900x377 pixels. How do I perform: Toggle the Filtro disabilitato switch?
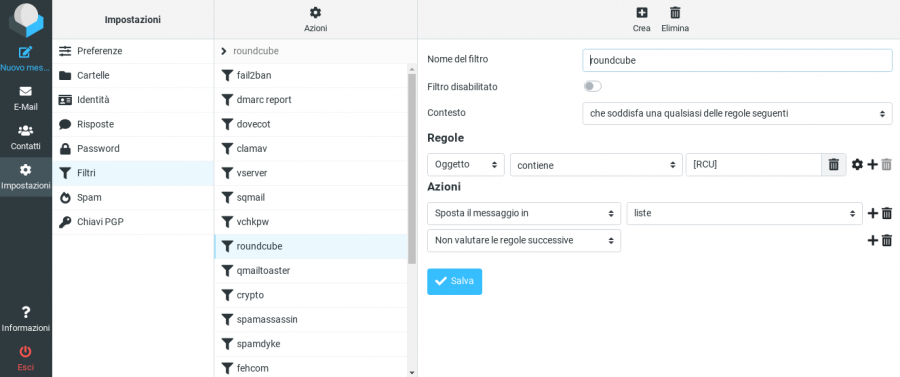click(x=592, y=87)
